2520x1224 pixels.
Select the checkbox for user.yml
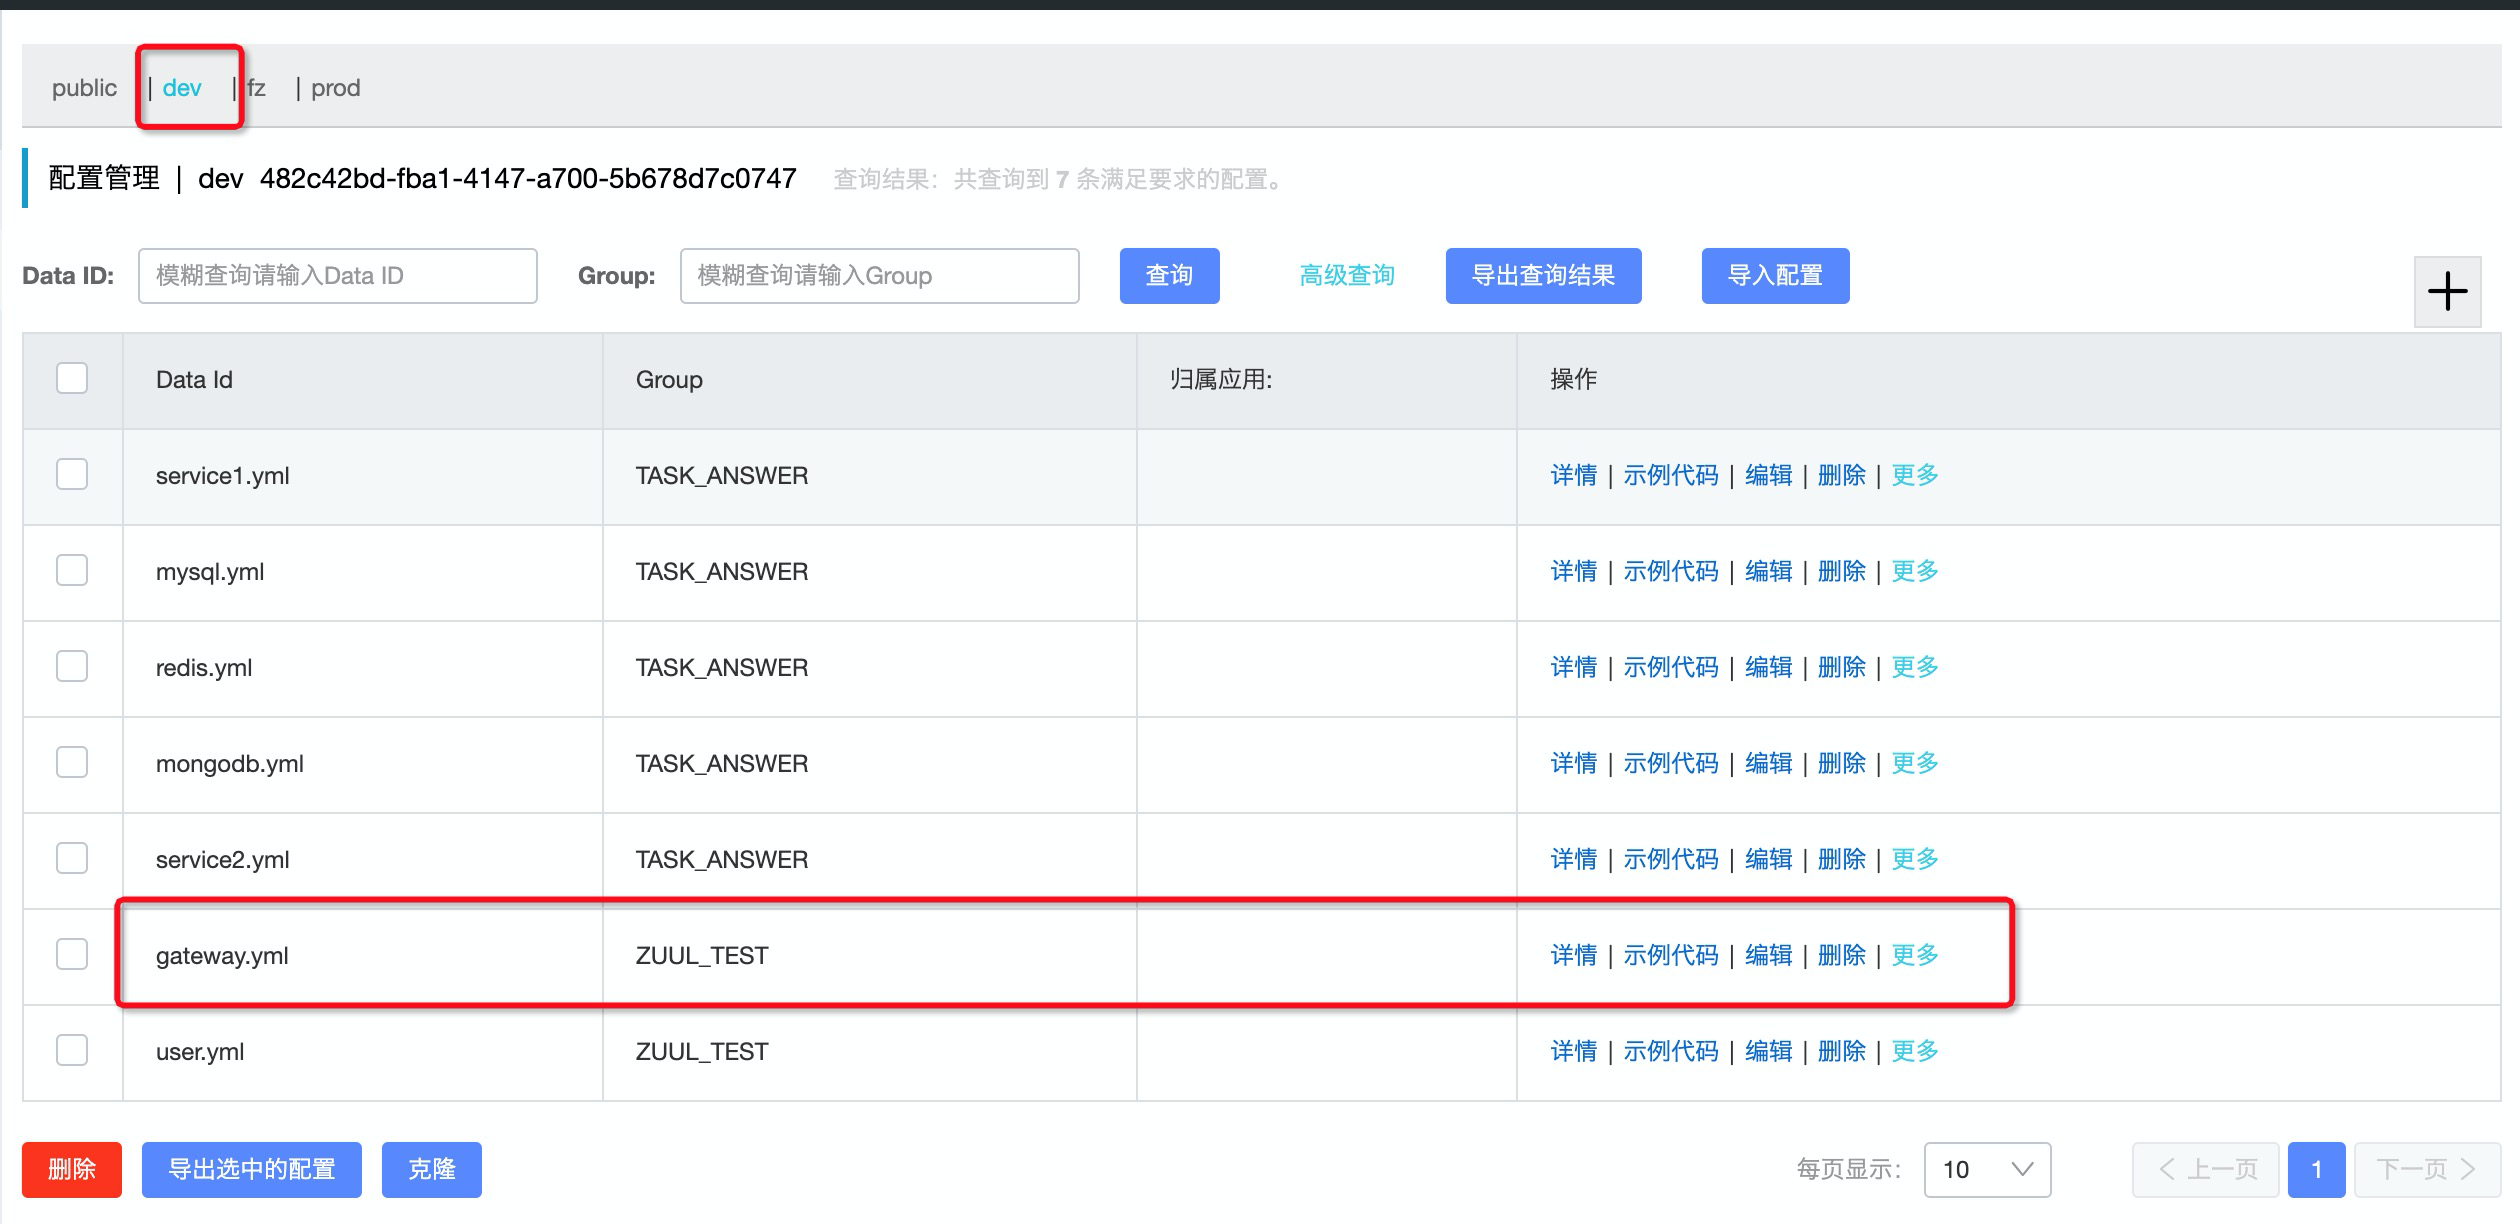coord(71,1051)
